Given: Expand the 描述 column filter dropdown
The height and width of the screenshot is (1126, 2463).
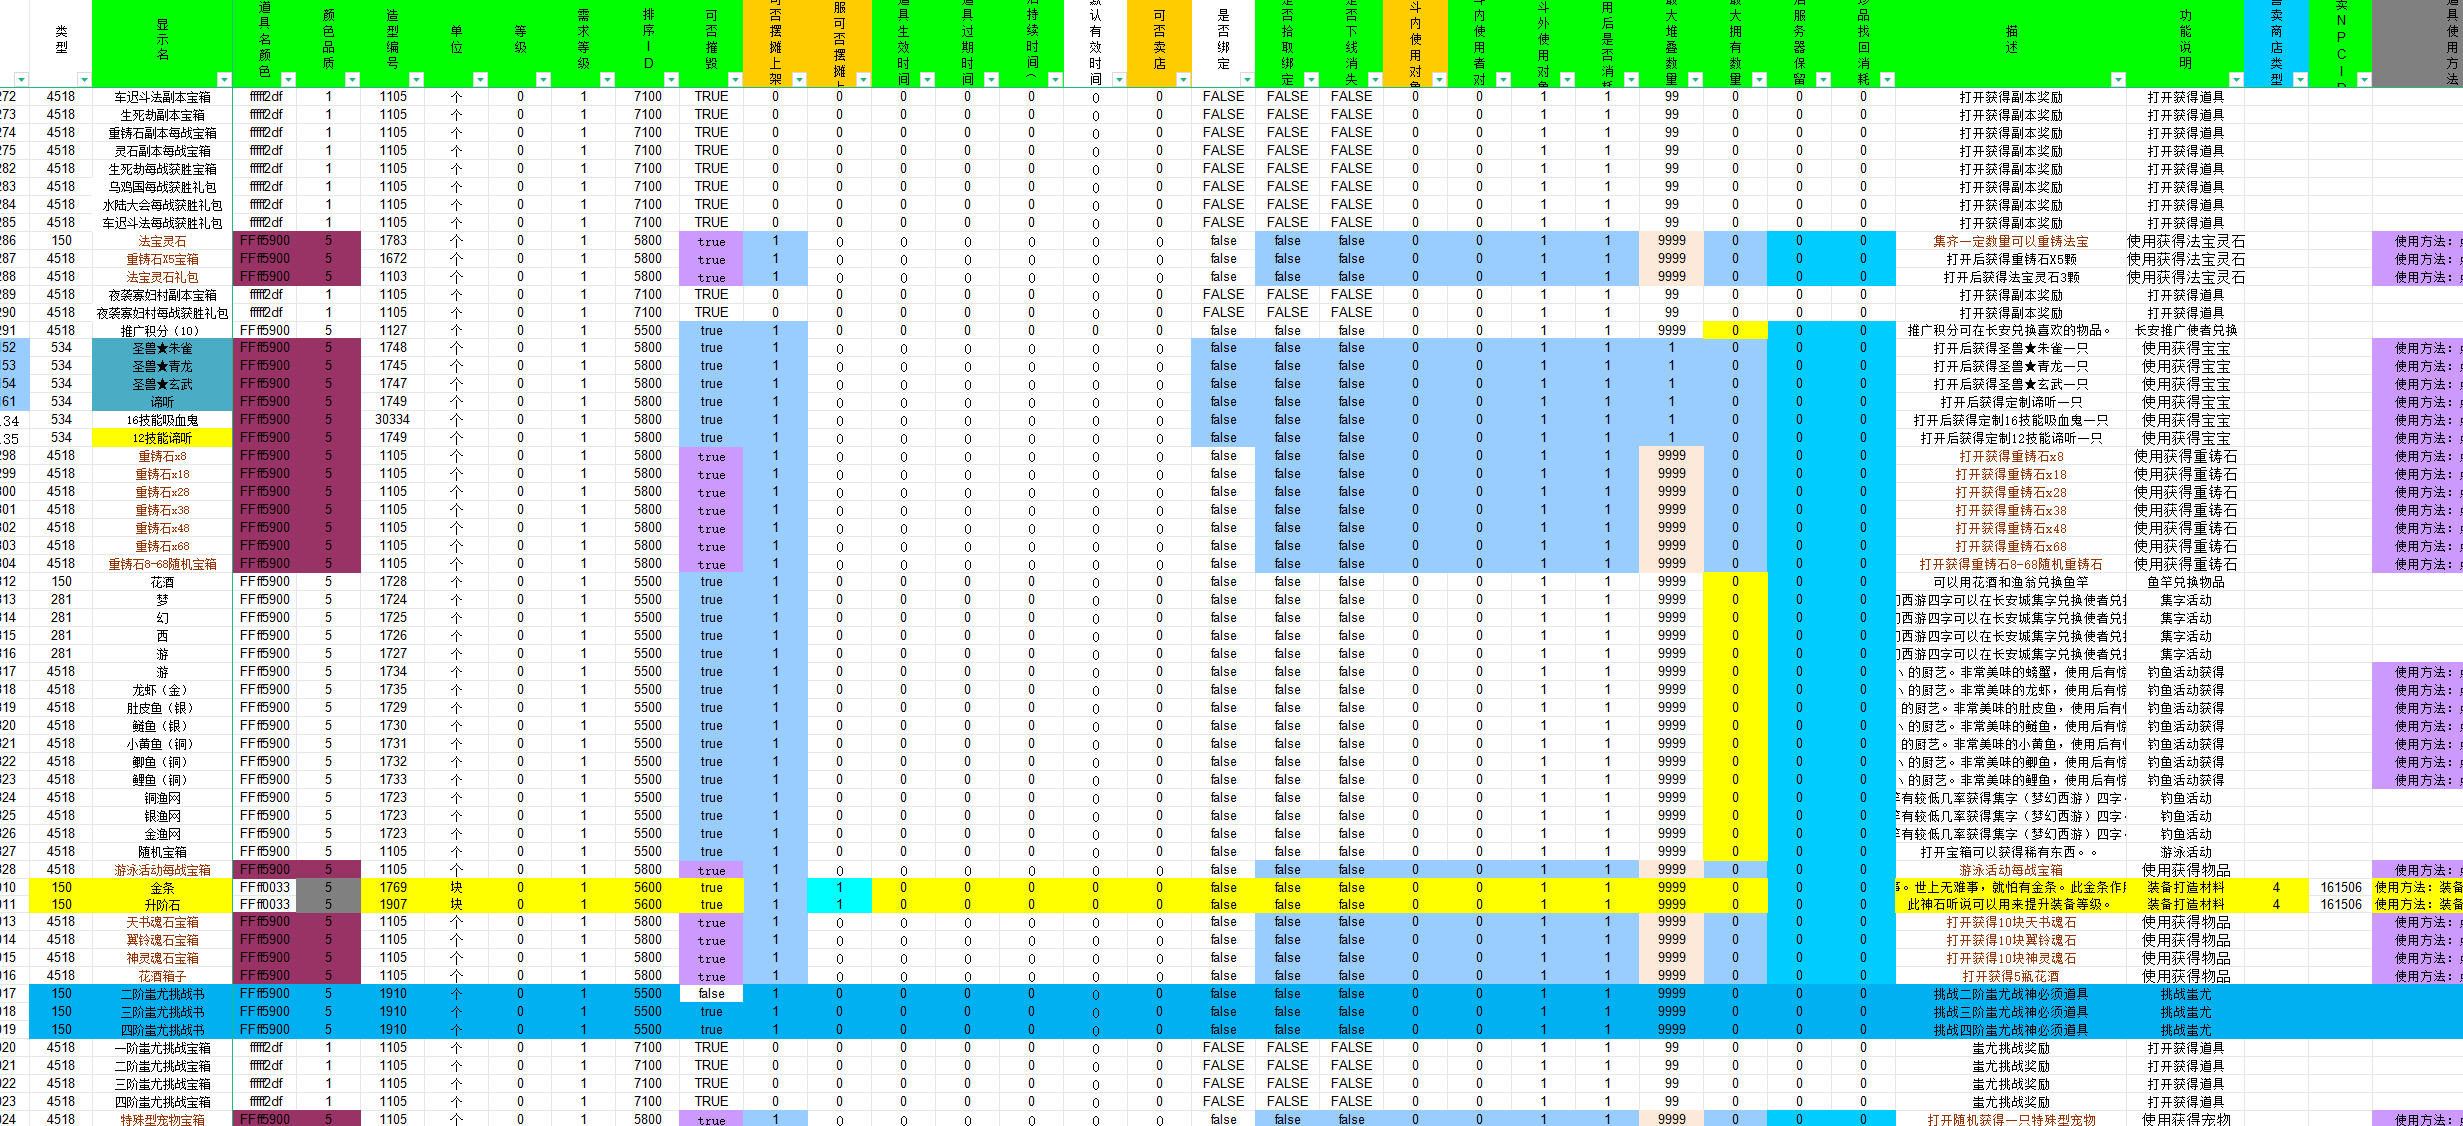Looking at the screenshot, I should (x=2118, y=79).
